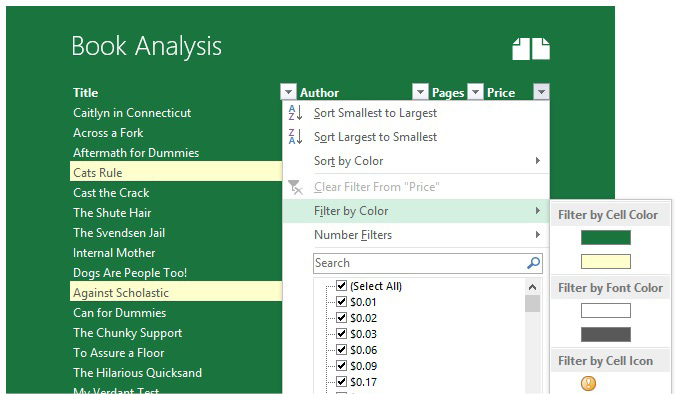Viewport: 683px width, 394px height.
Task: Open the Title column filter dropdown
Action: [x=288, y=92]
